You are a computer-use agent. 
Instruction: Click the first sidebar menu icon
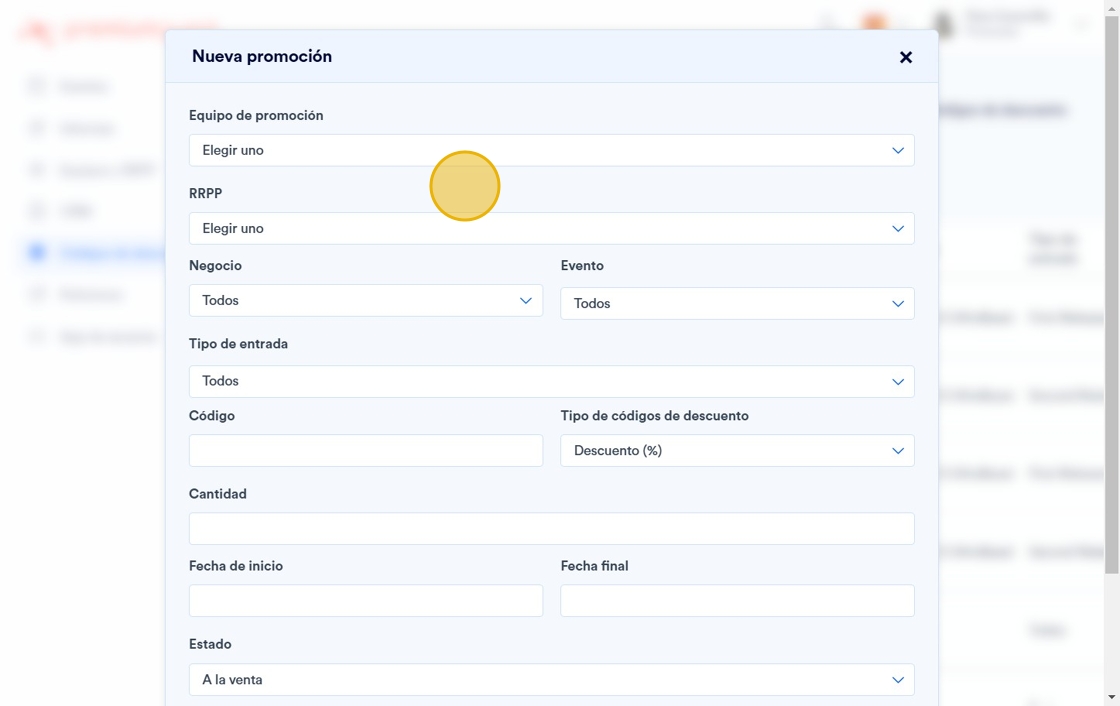(37, 86)
